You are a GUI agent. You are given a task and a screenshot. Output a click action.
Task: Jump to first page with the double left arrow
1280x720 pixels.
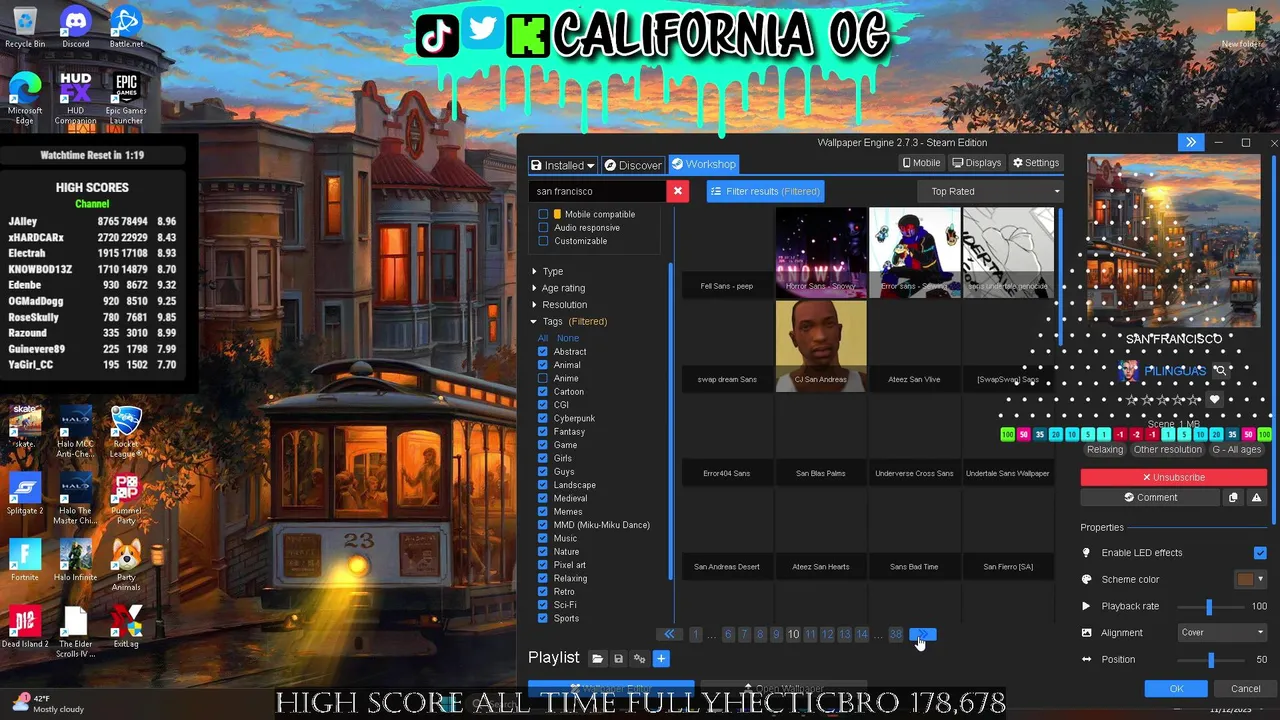point(669,634)
